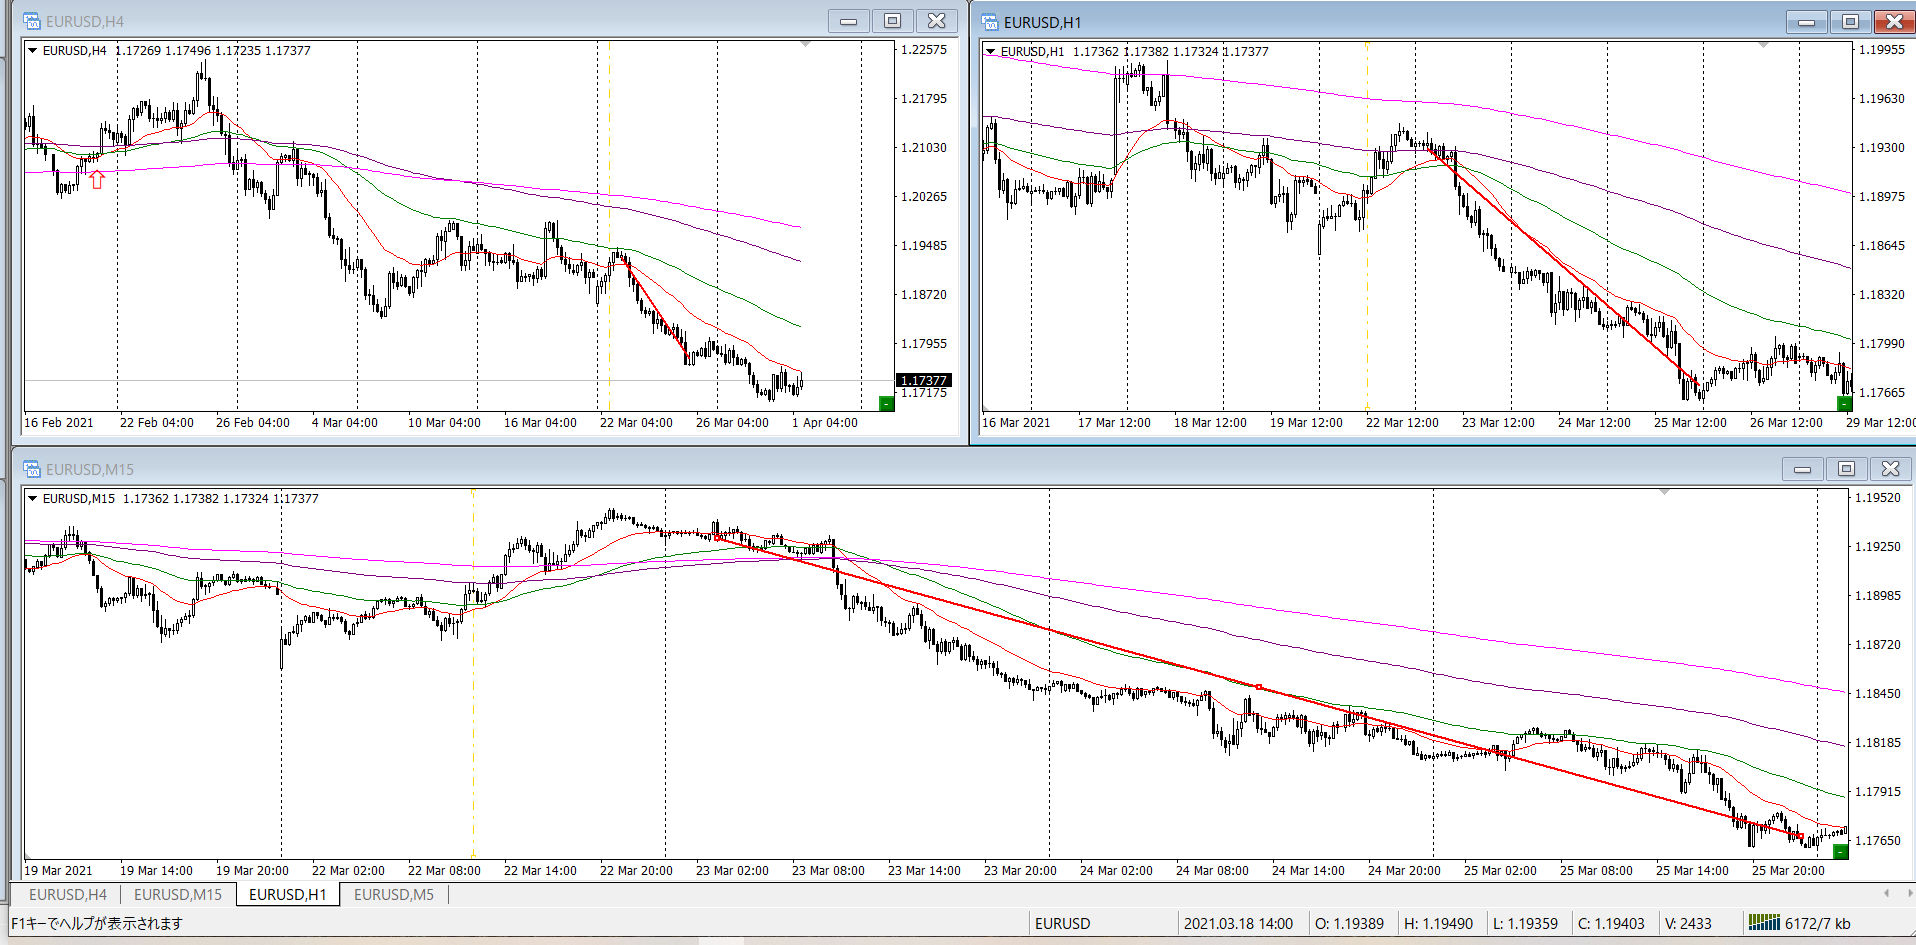This screenshot has height=945, width=1916.
Task: Click the red up arrow on H4 chart
Action: 97,180
